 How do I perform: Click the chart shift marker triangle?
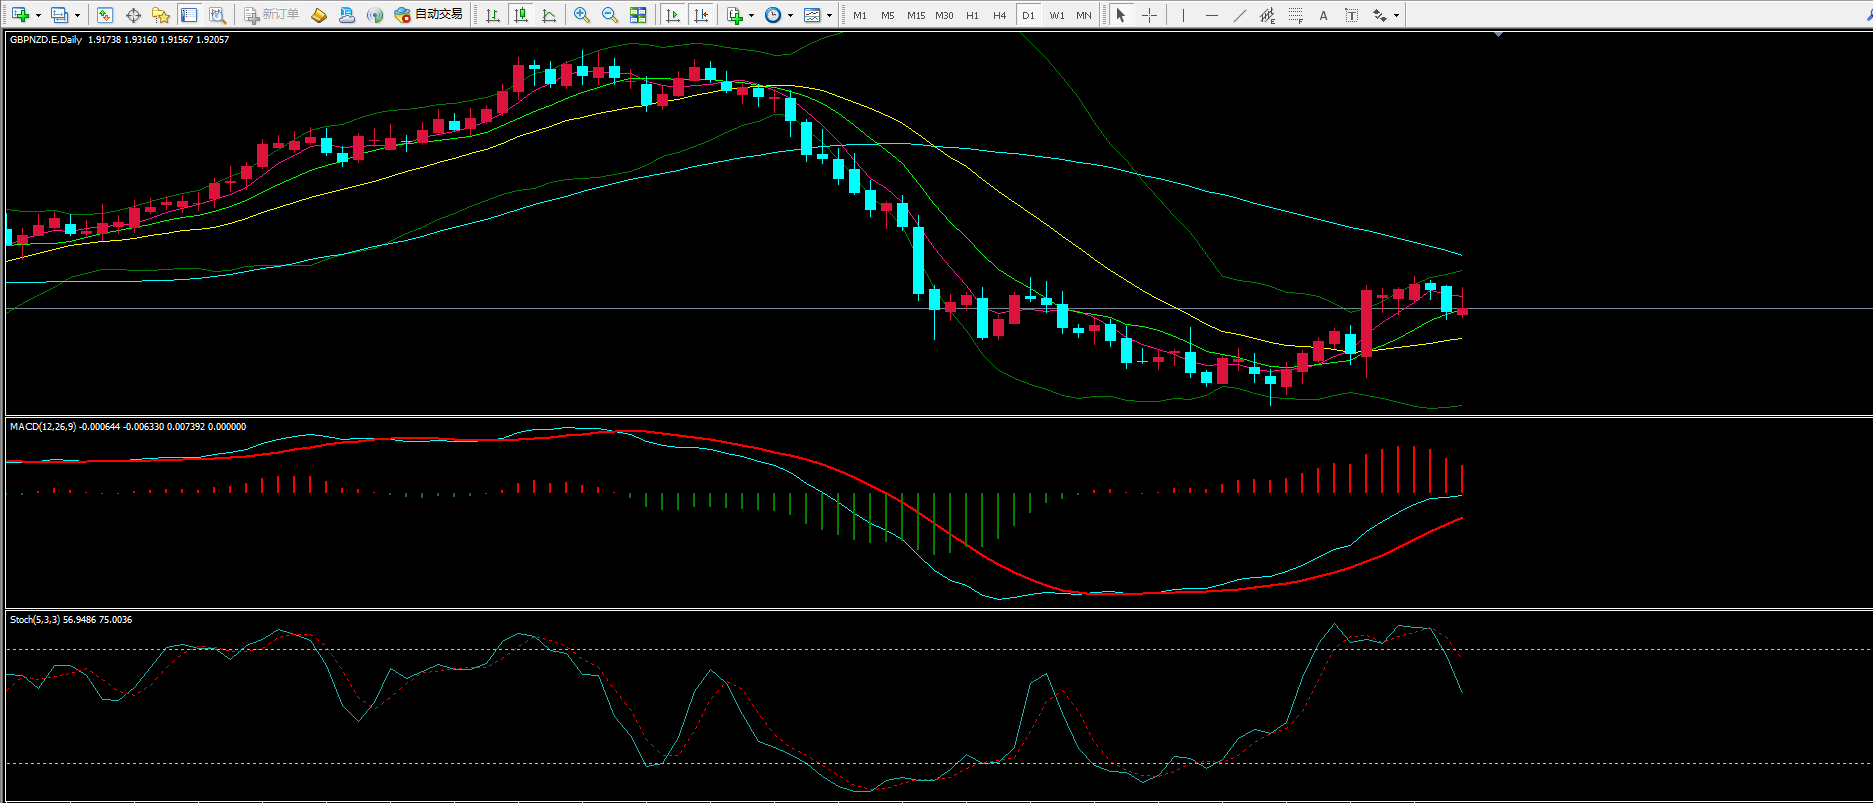[x=1498, y=35]
